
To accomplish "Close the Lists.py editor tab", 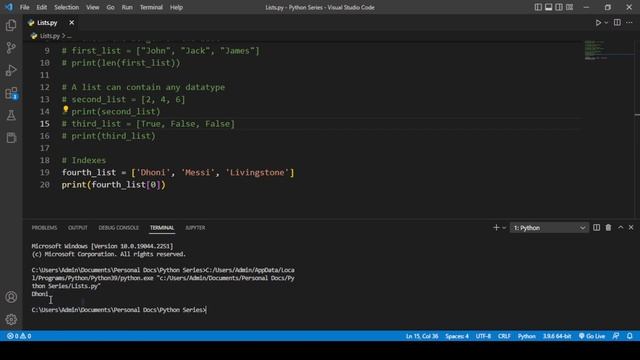I will 71,22.
